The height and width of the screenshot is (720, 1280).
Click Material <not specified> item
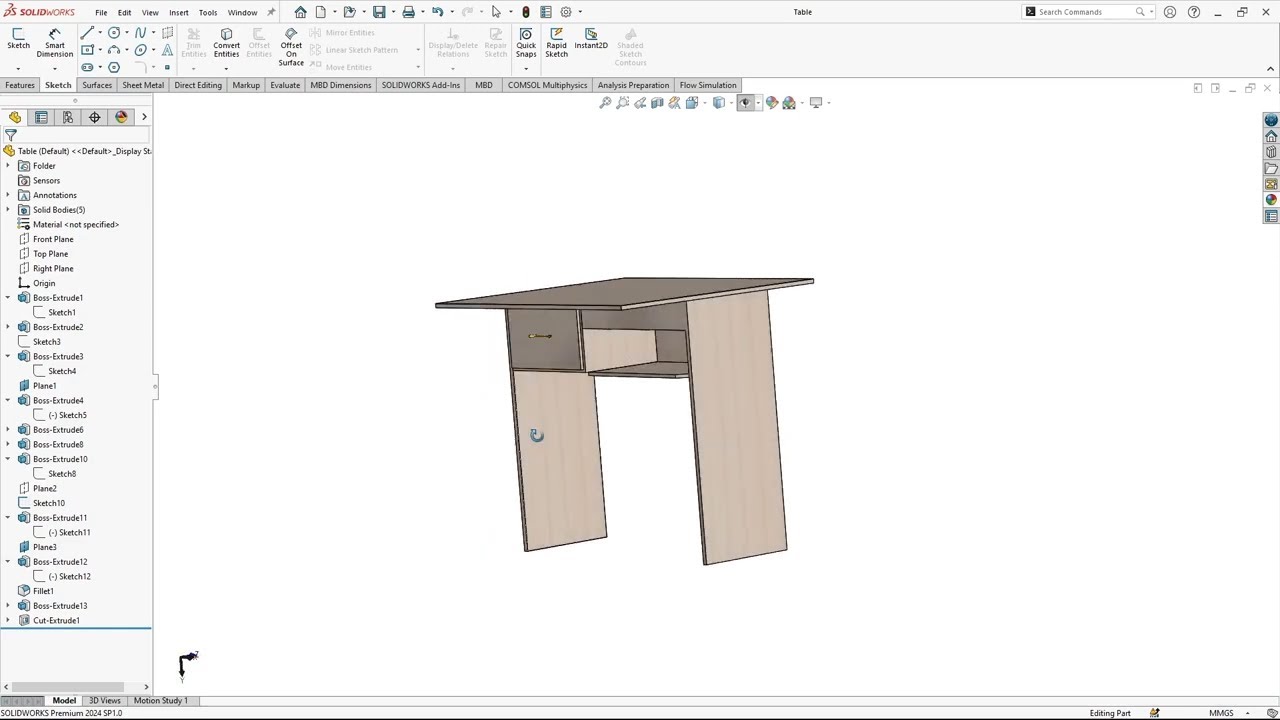click(x=76, y=224)
